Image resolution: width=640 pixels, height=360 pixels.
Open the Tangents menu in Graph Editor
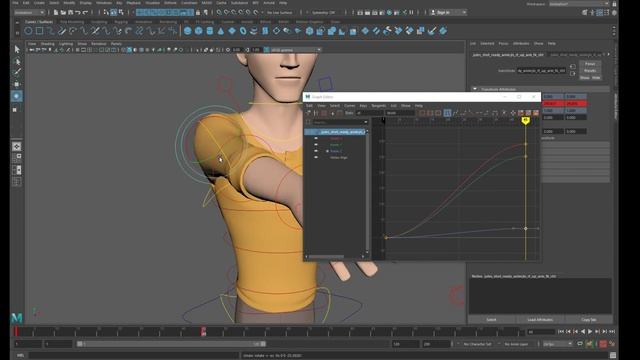[378, 106]
